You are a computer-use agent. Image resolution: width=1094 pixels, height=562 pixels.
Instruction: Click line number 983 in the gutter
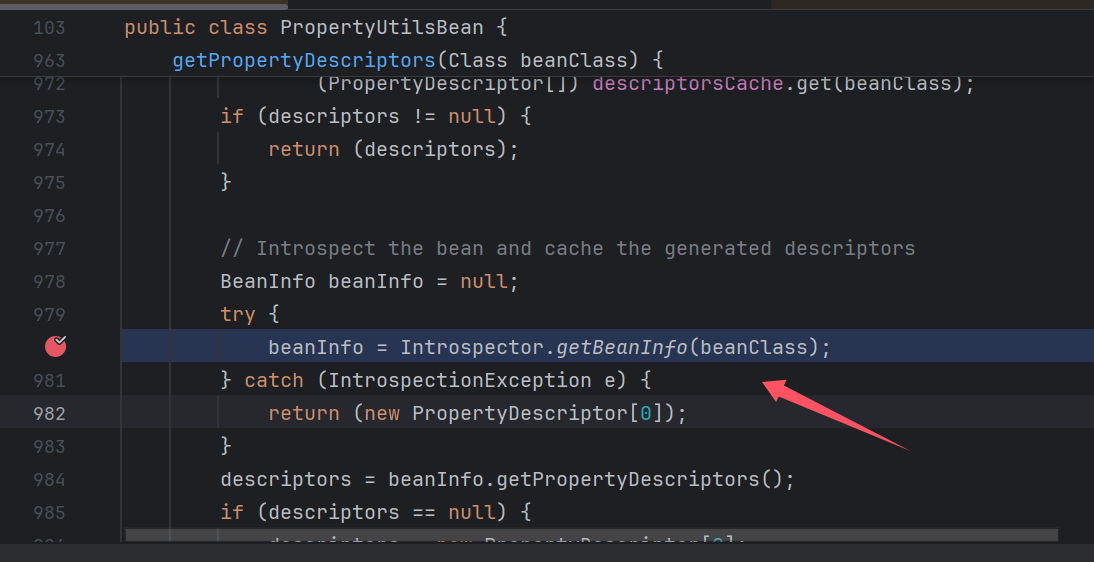click(50, 446)
